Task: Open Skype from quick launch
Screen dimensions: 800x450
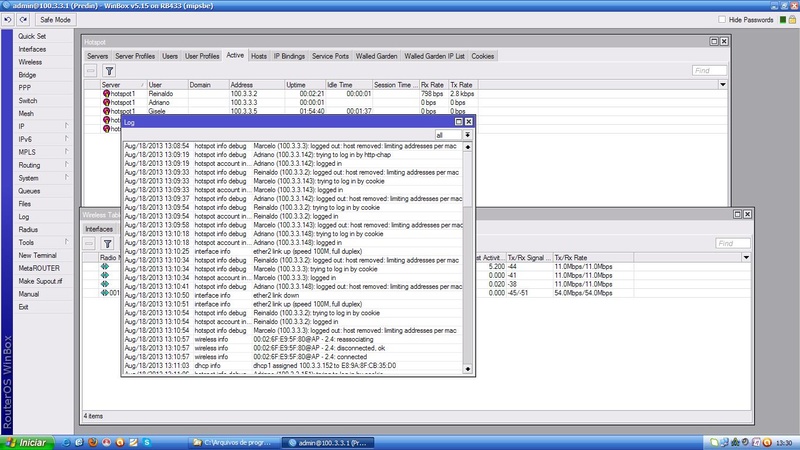Action: 146,442
